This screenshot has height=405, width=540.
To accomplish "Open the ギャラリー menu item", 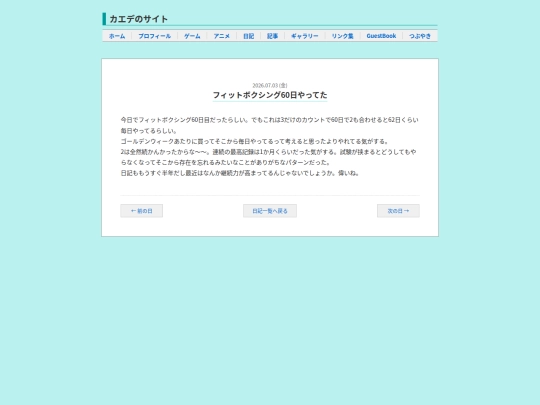I will pos(305,36).
